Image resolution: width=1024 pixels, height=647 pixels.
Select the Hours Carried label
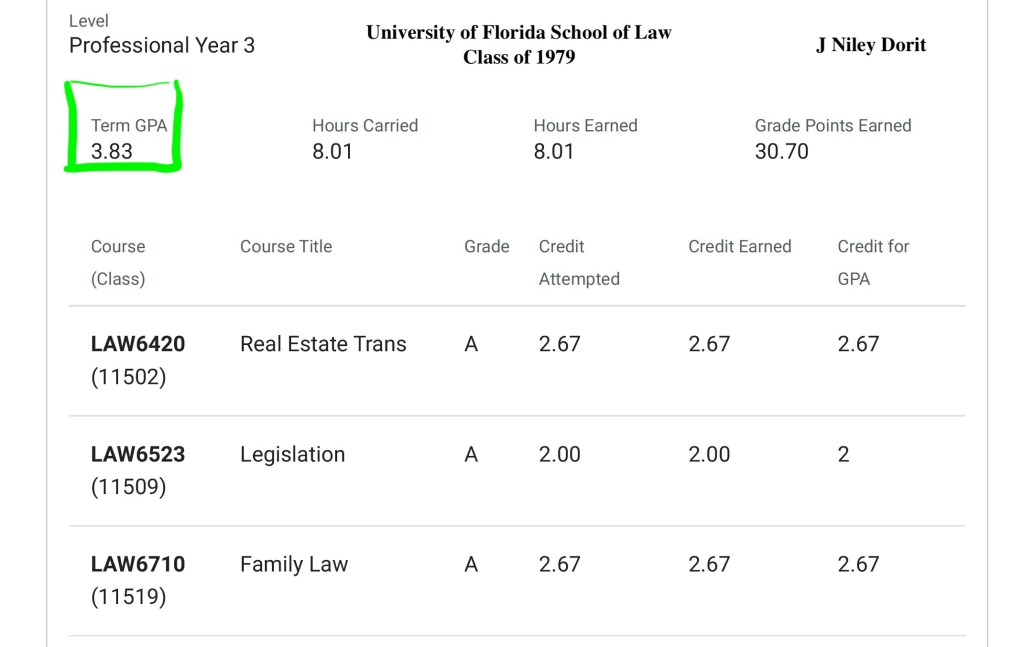tap(365, 126)
